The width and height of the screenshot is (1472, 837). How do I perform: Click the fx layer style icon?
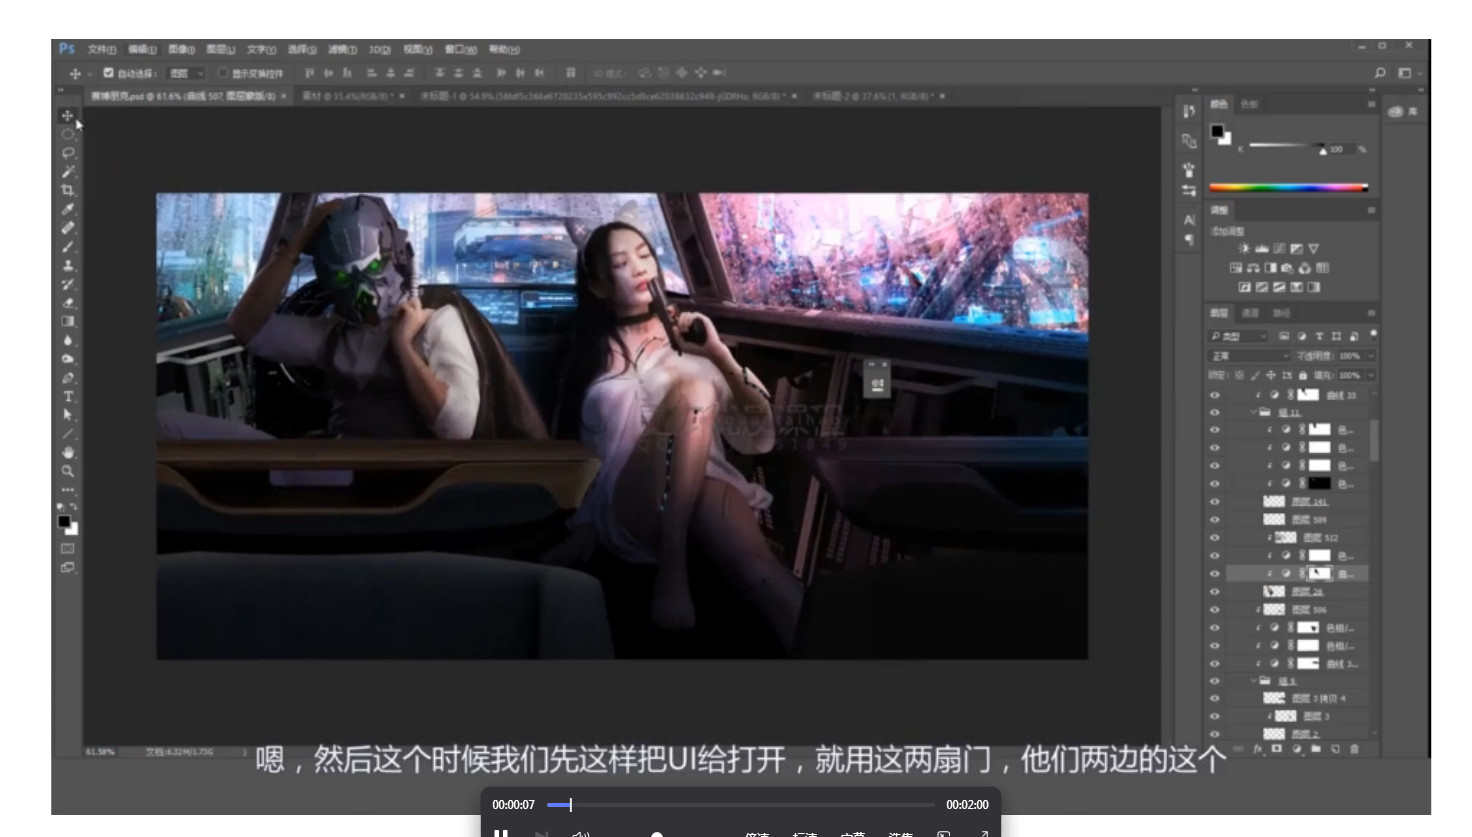[1258, 748]
